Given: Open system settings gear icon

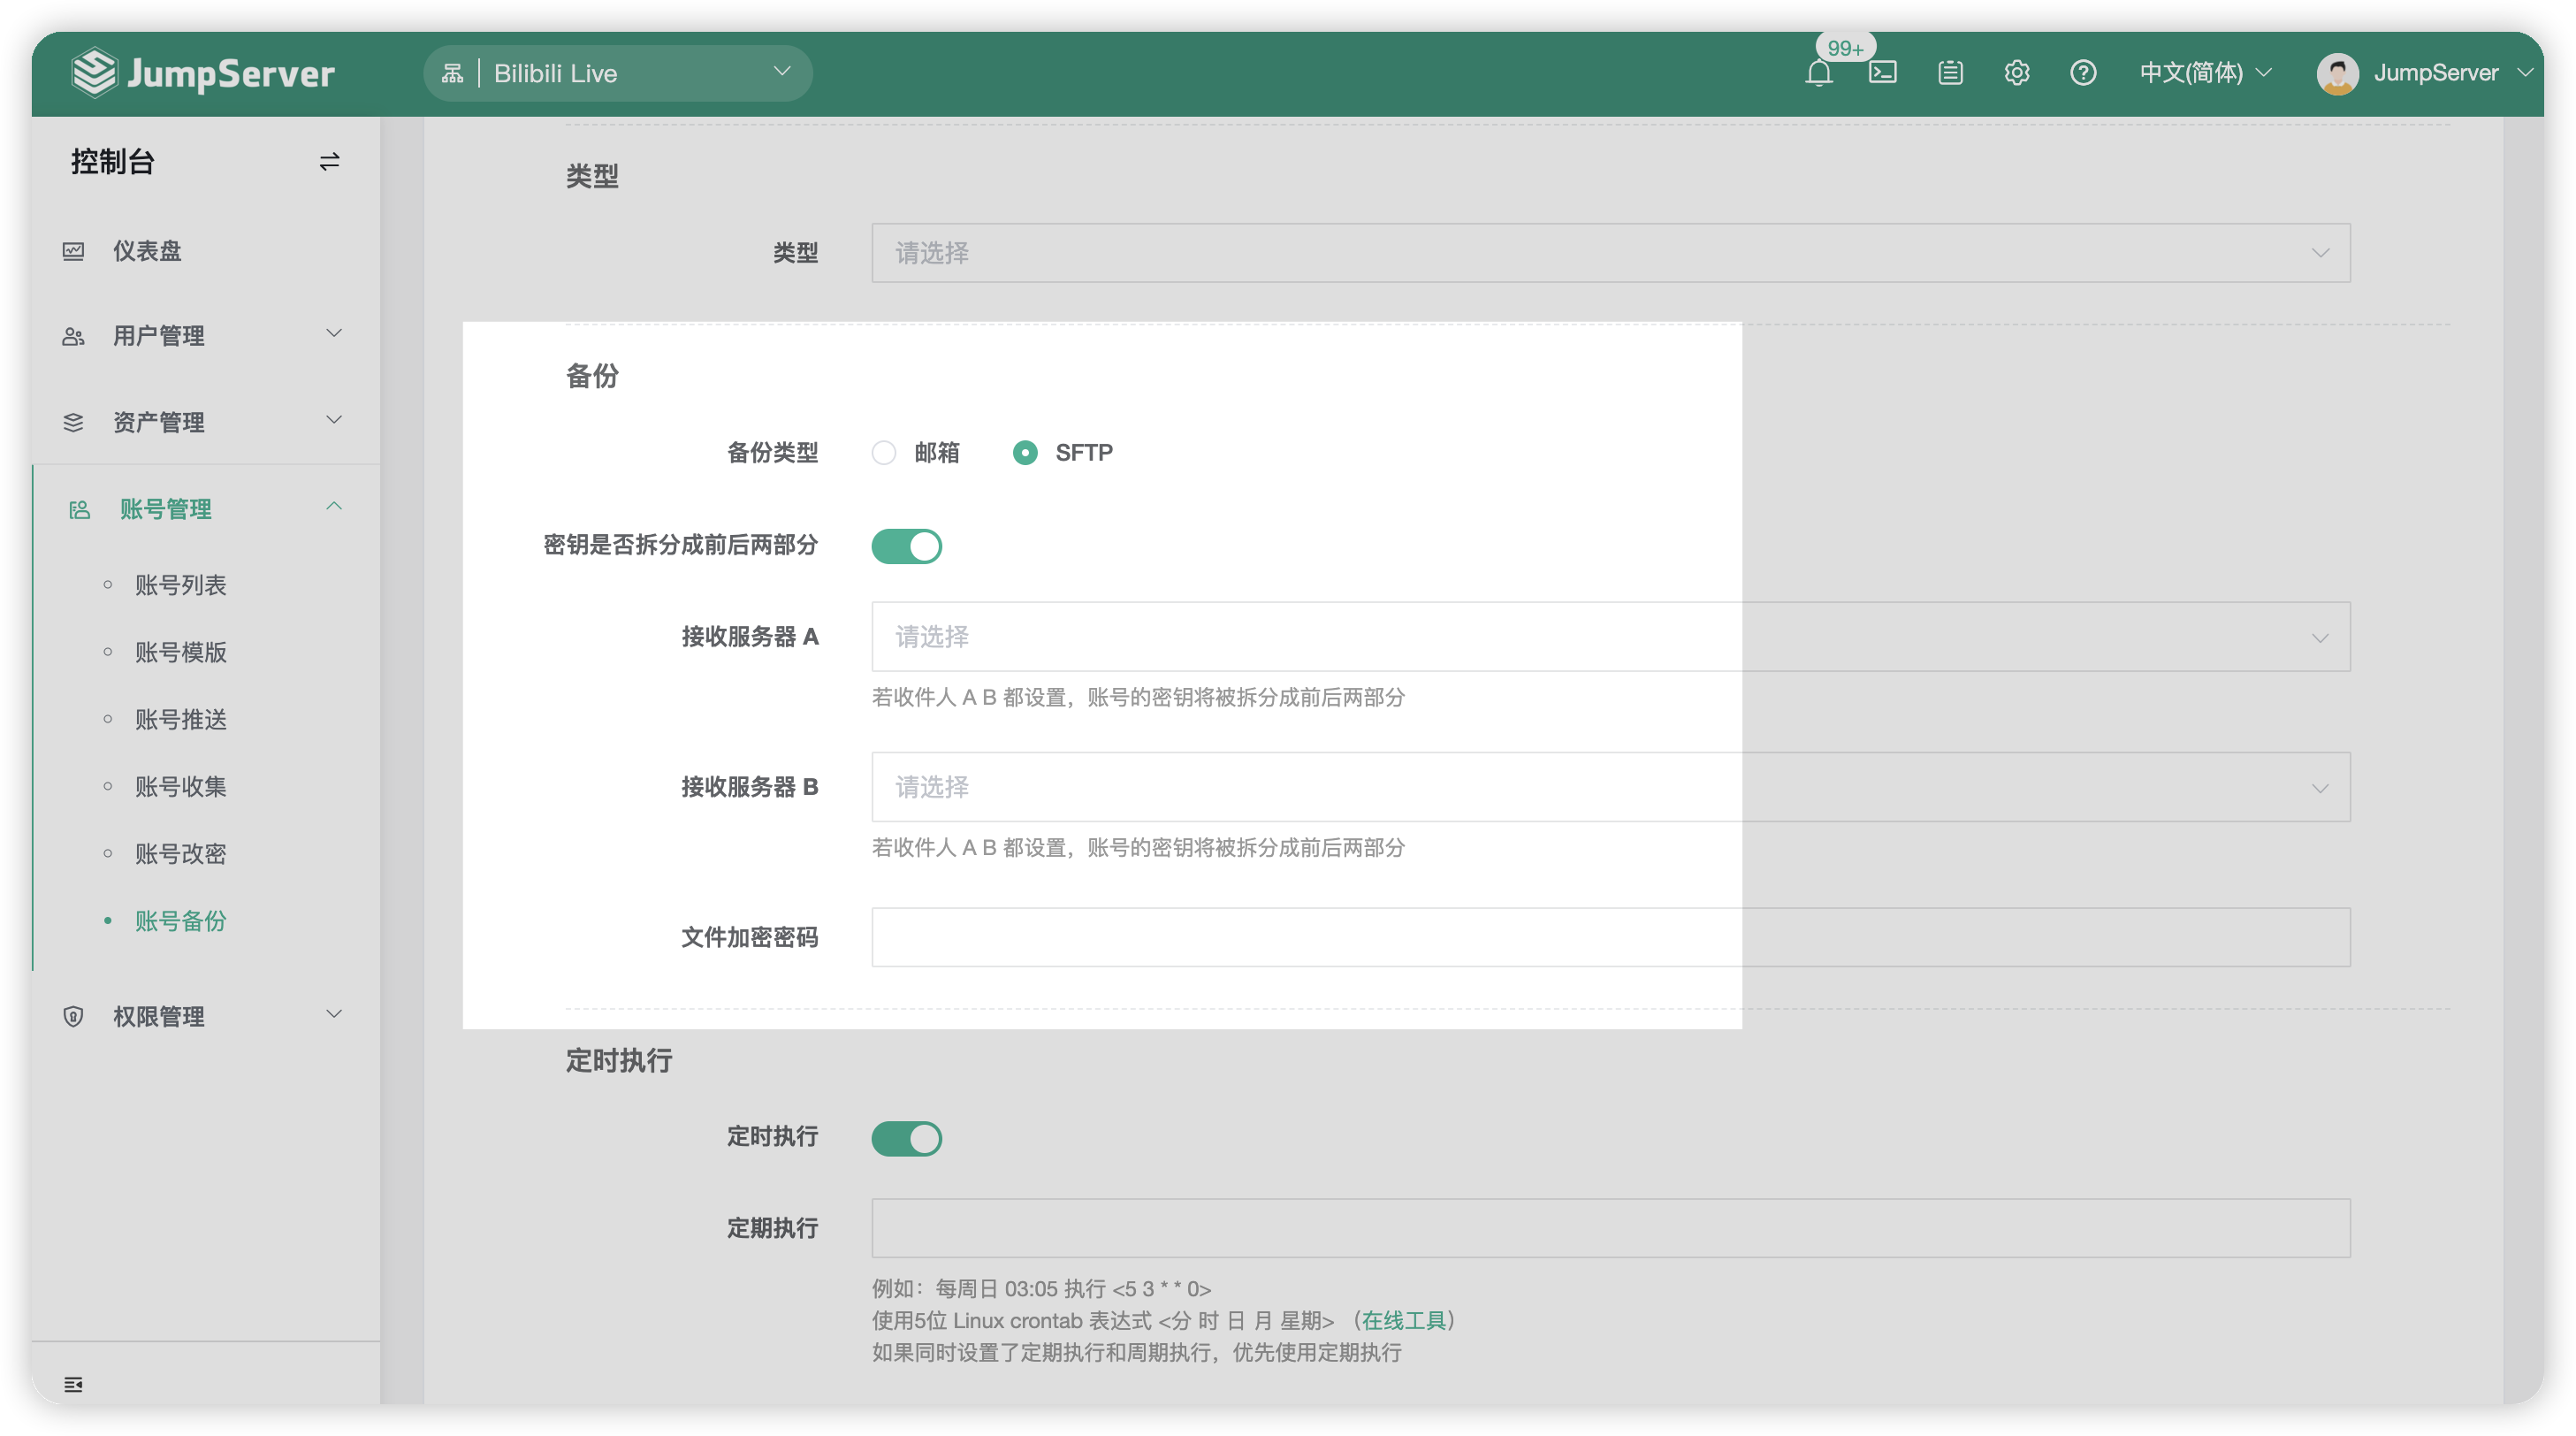Looking at the screenshot, I should point(2017,73).
